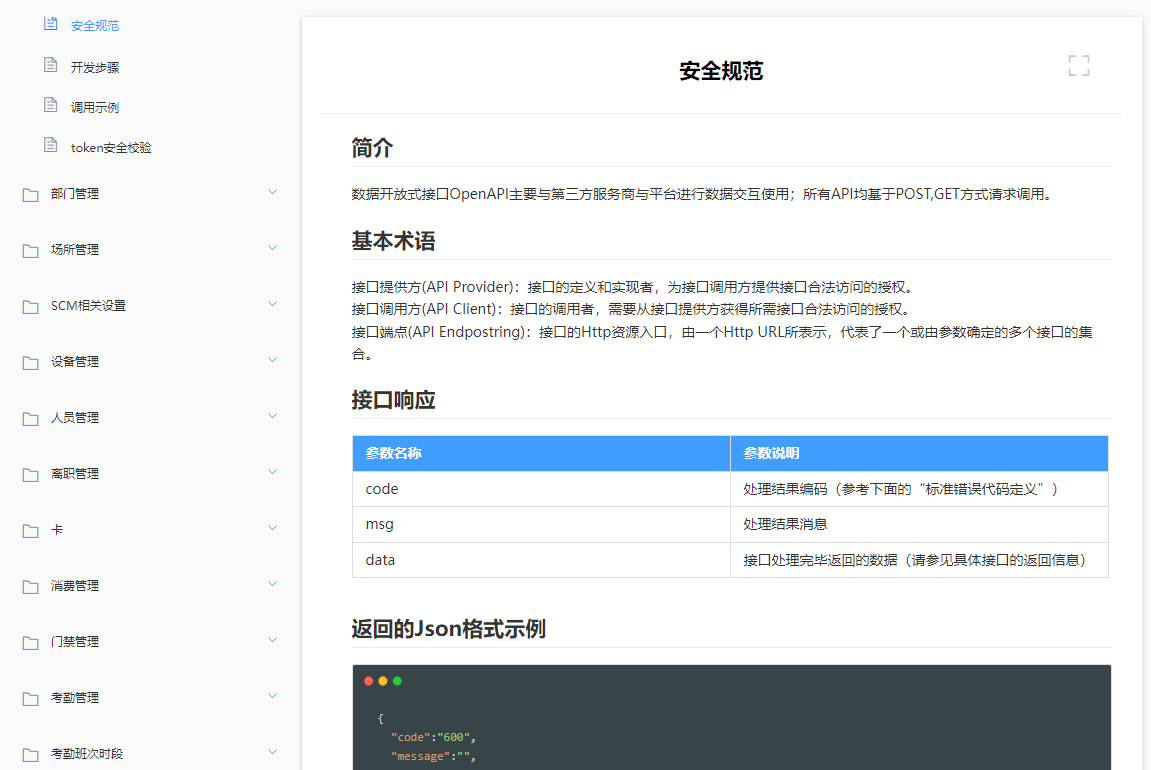Screen dimensions: 1151x770
Task: Open the 开发步骤 sidebar page
Action: (95, 68)
